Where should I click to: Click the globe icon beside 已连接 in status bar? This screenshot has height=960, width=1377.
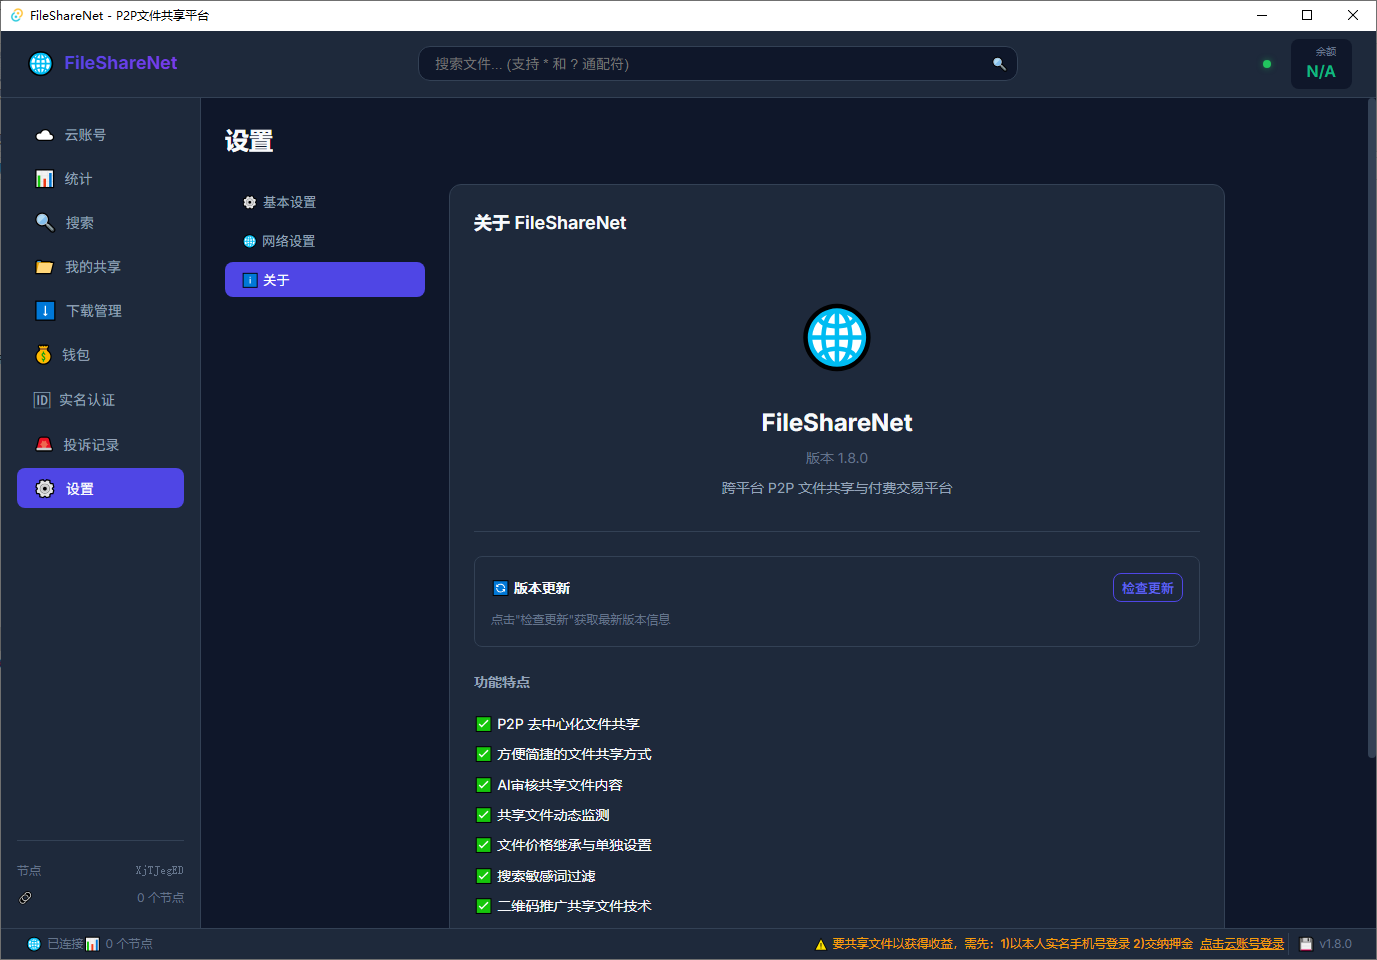[x=34, y=944]
